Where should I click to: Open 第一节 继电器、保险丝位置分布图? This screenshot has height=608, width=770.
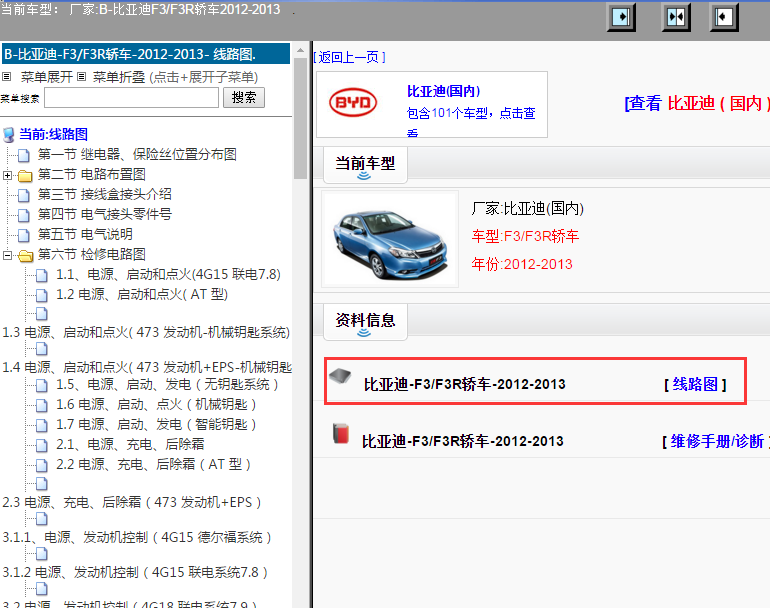pos(137,155)
